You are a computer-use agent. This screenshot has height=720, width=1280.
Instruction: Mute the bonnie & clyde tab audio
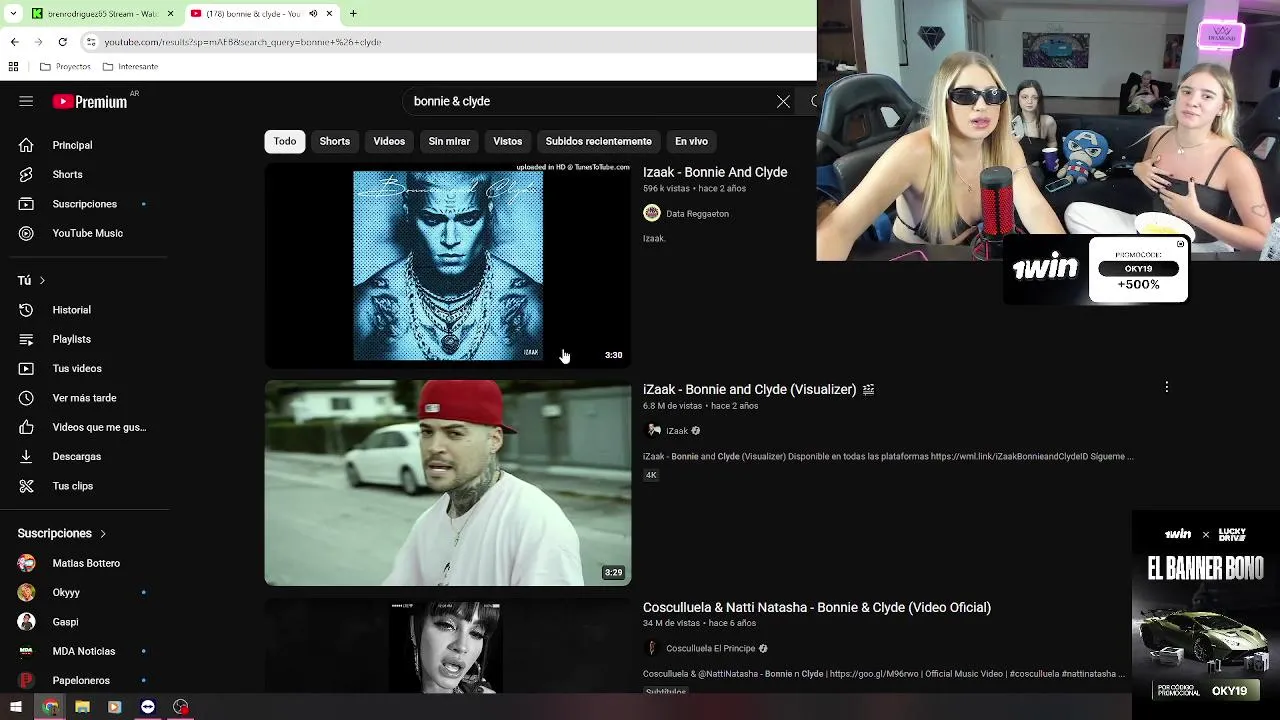tap(313, 13)
